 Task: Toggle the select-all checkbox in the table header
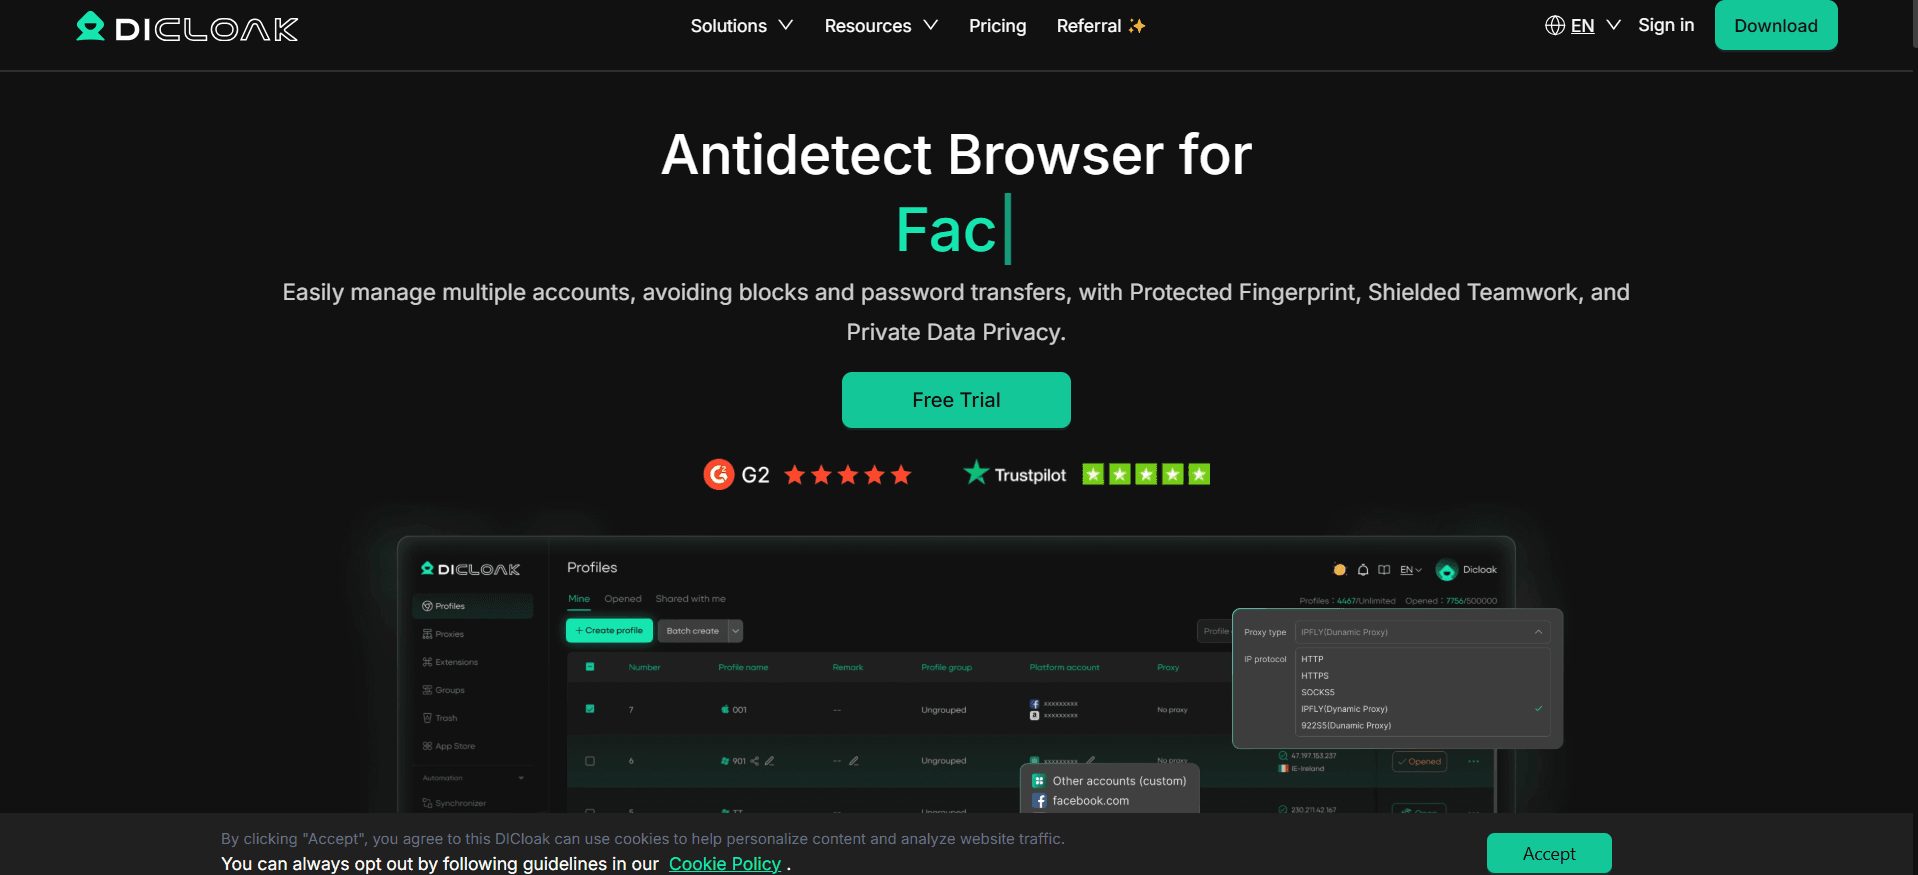[590, 667]
